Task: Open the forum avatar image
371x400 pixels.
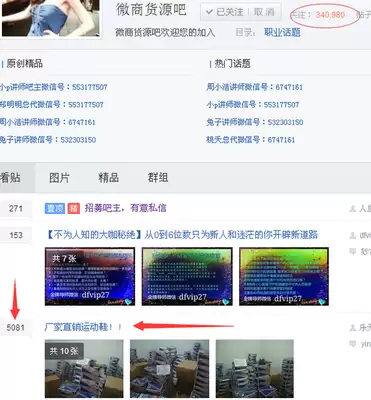Action: coord(50,18)
